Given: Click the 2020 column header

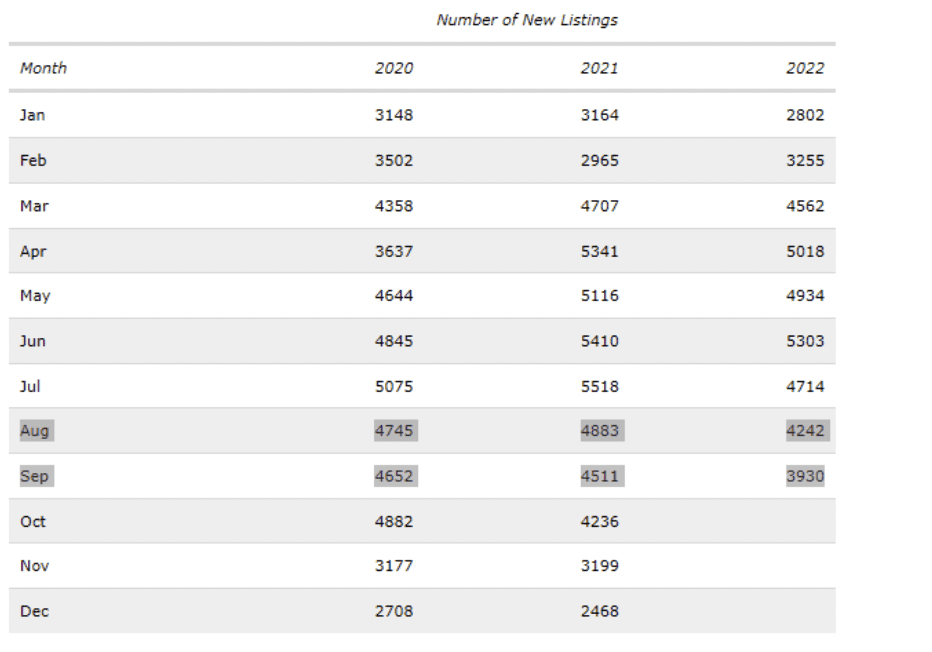Looking at the screenshot, I should point(393,68).
